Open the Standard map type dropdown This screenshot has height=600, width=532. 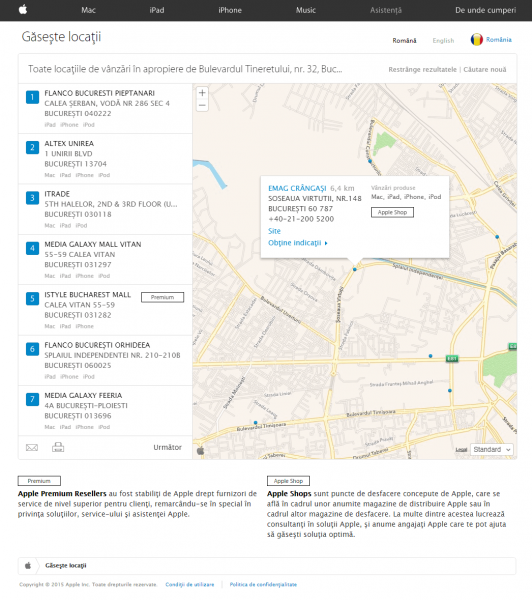[492, 449]
